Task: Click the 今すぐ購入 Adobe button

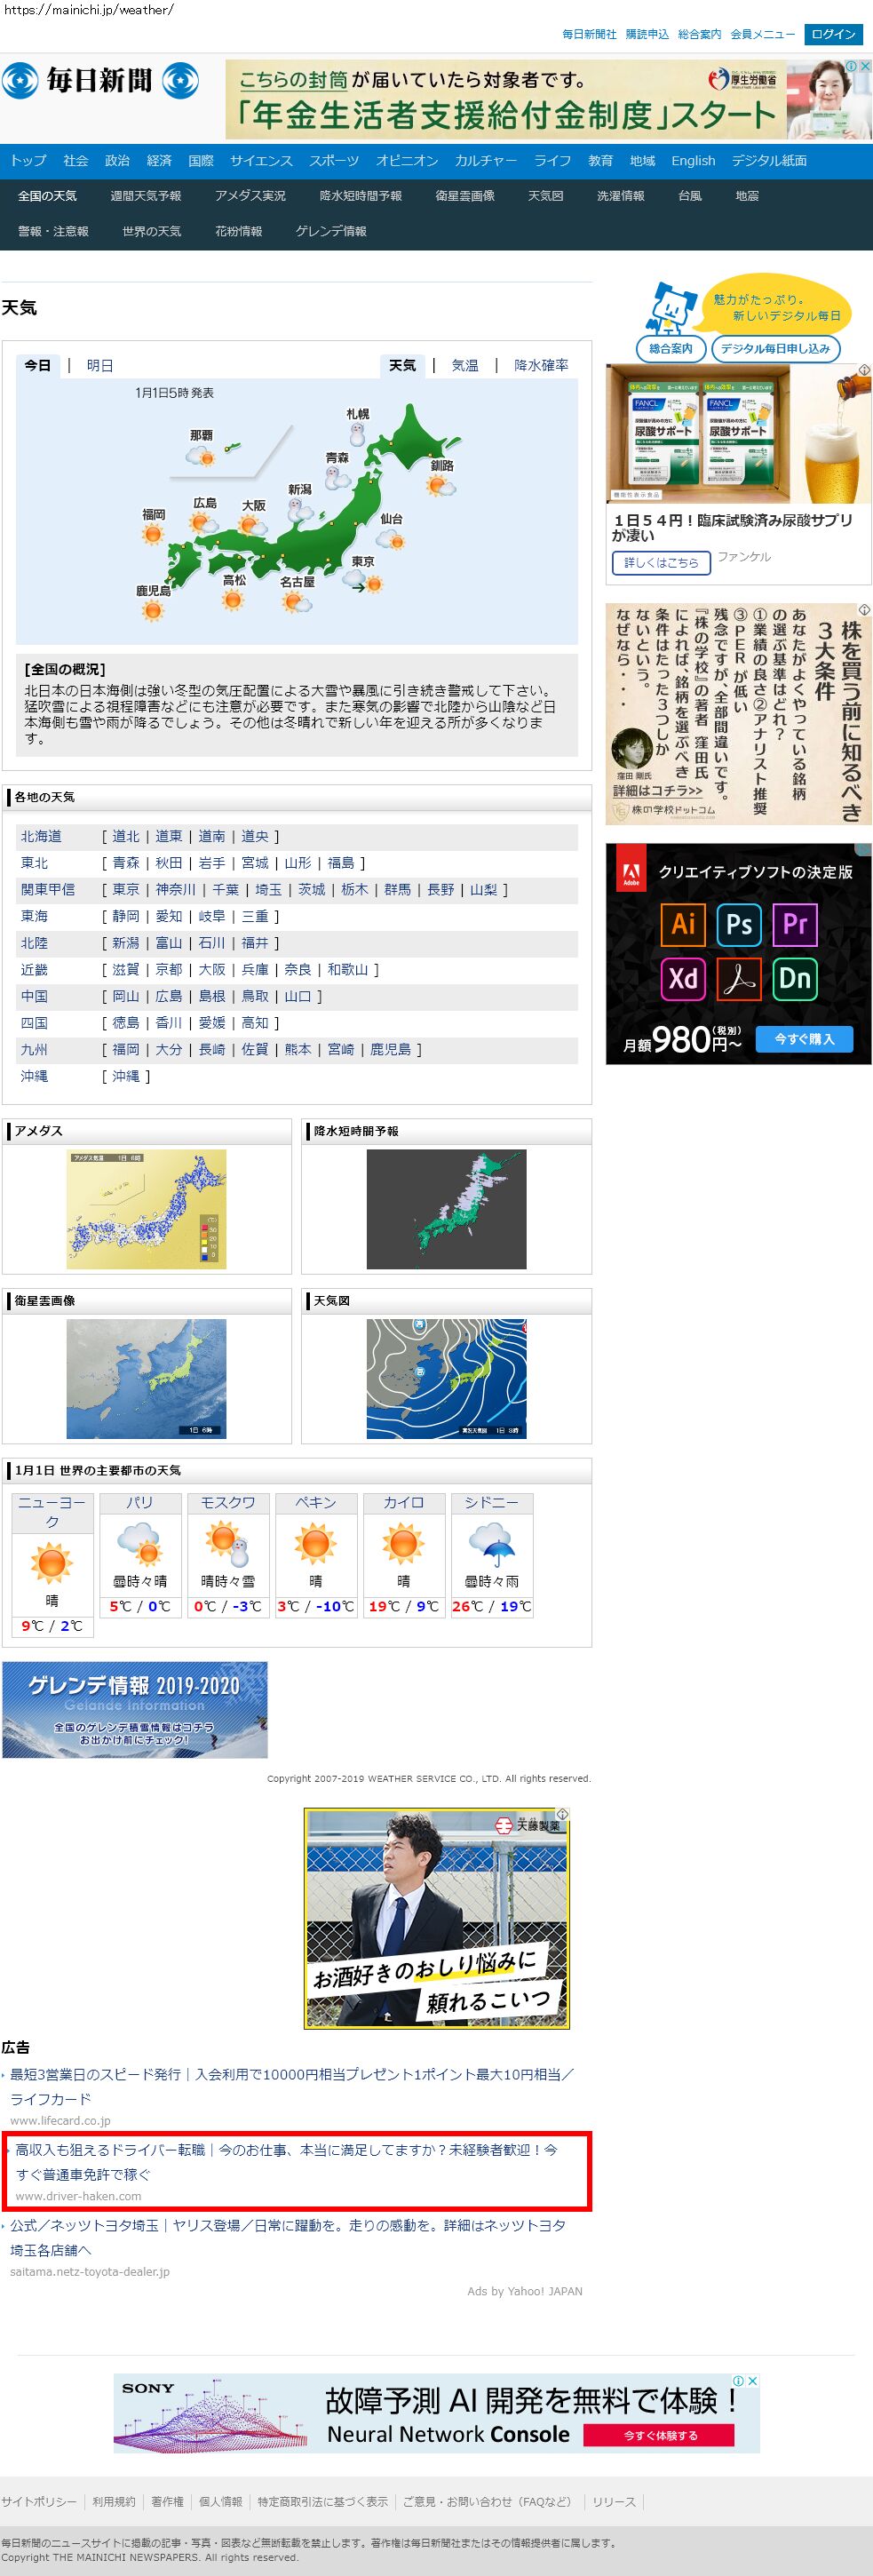Action: 805,1039
